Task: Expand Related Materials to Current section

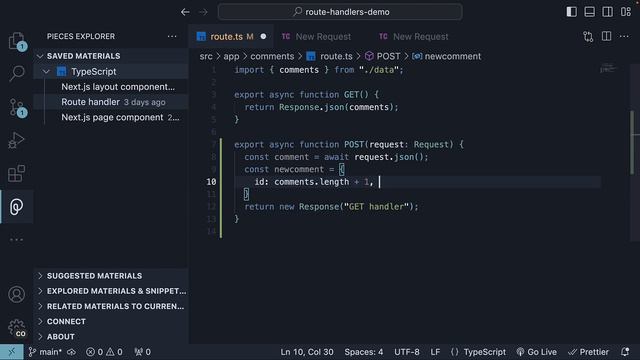Action: [x=111, y=306]
